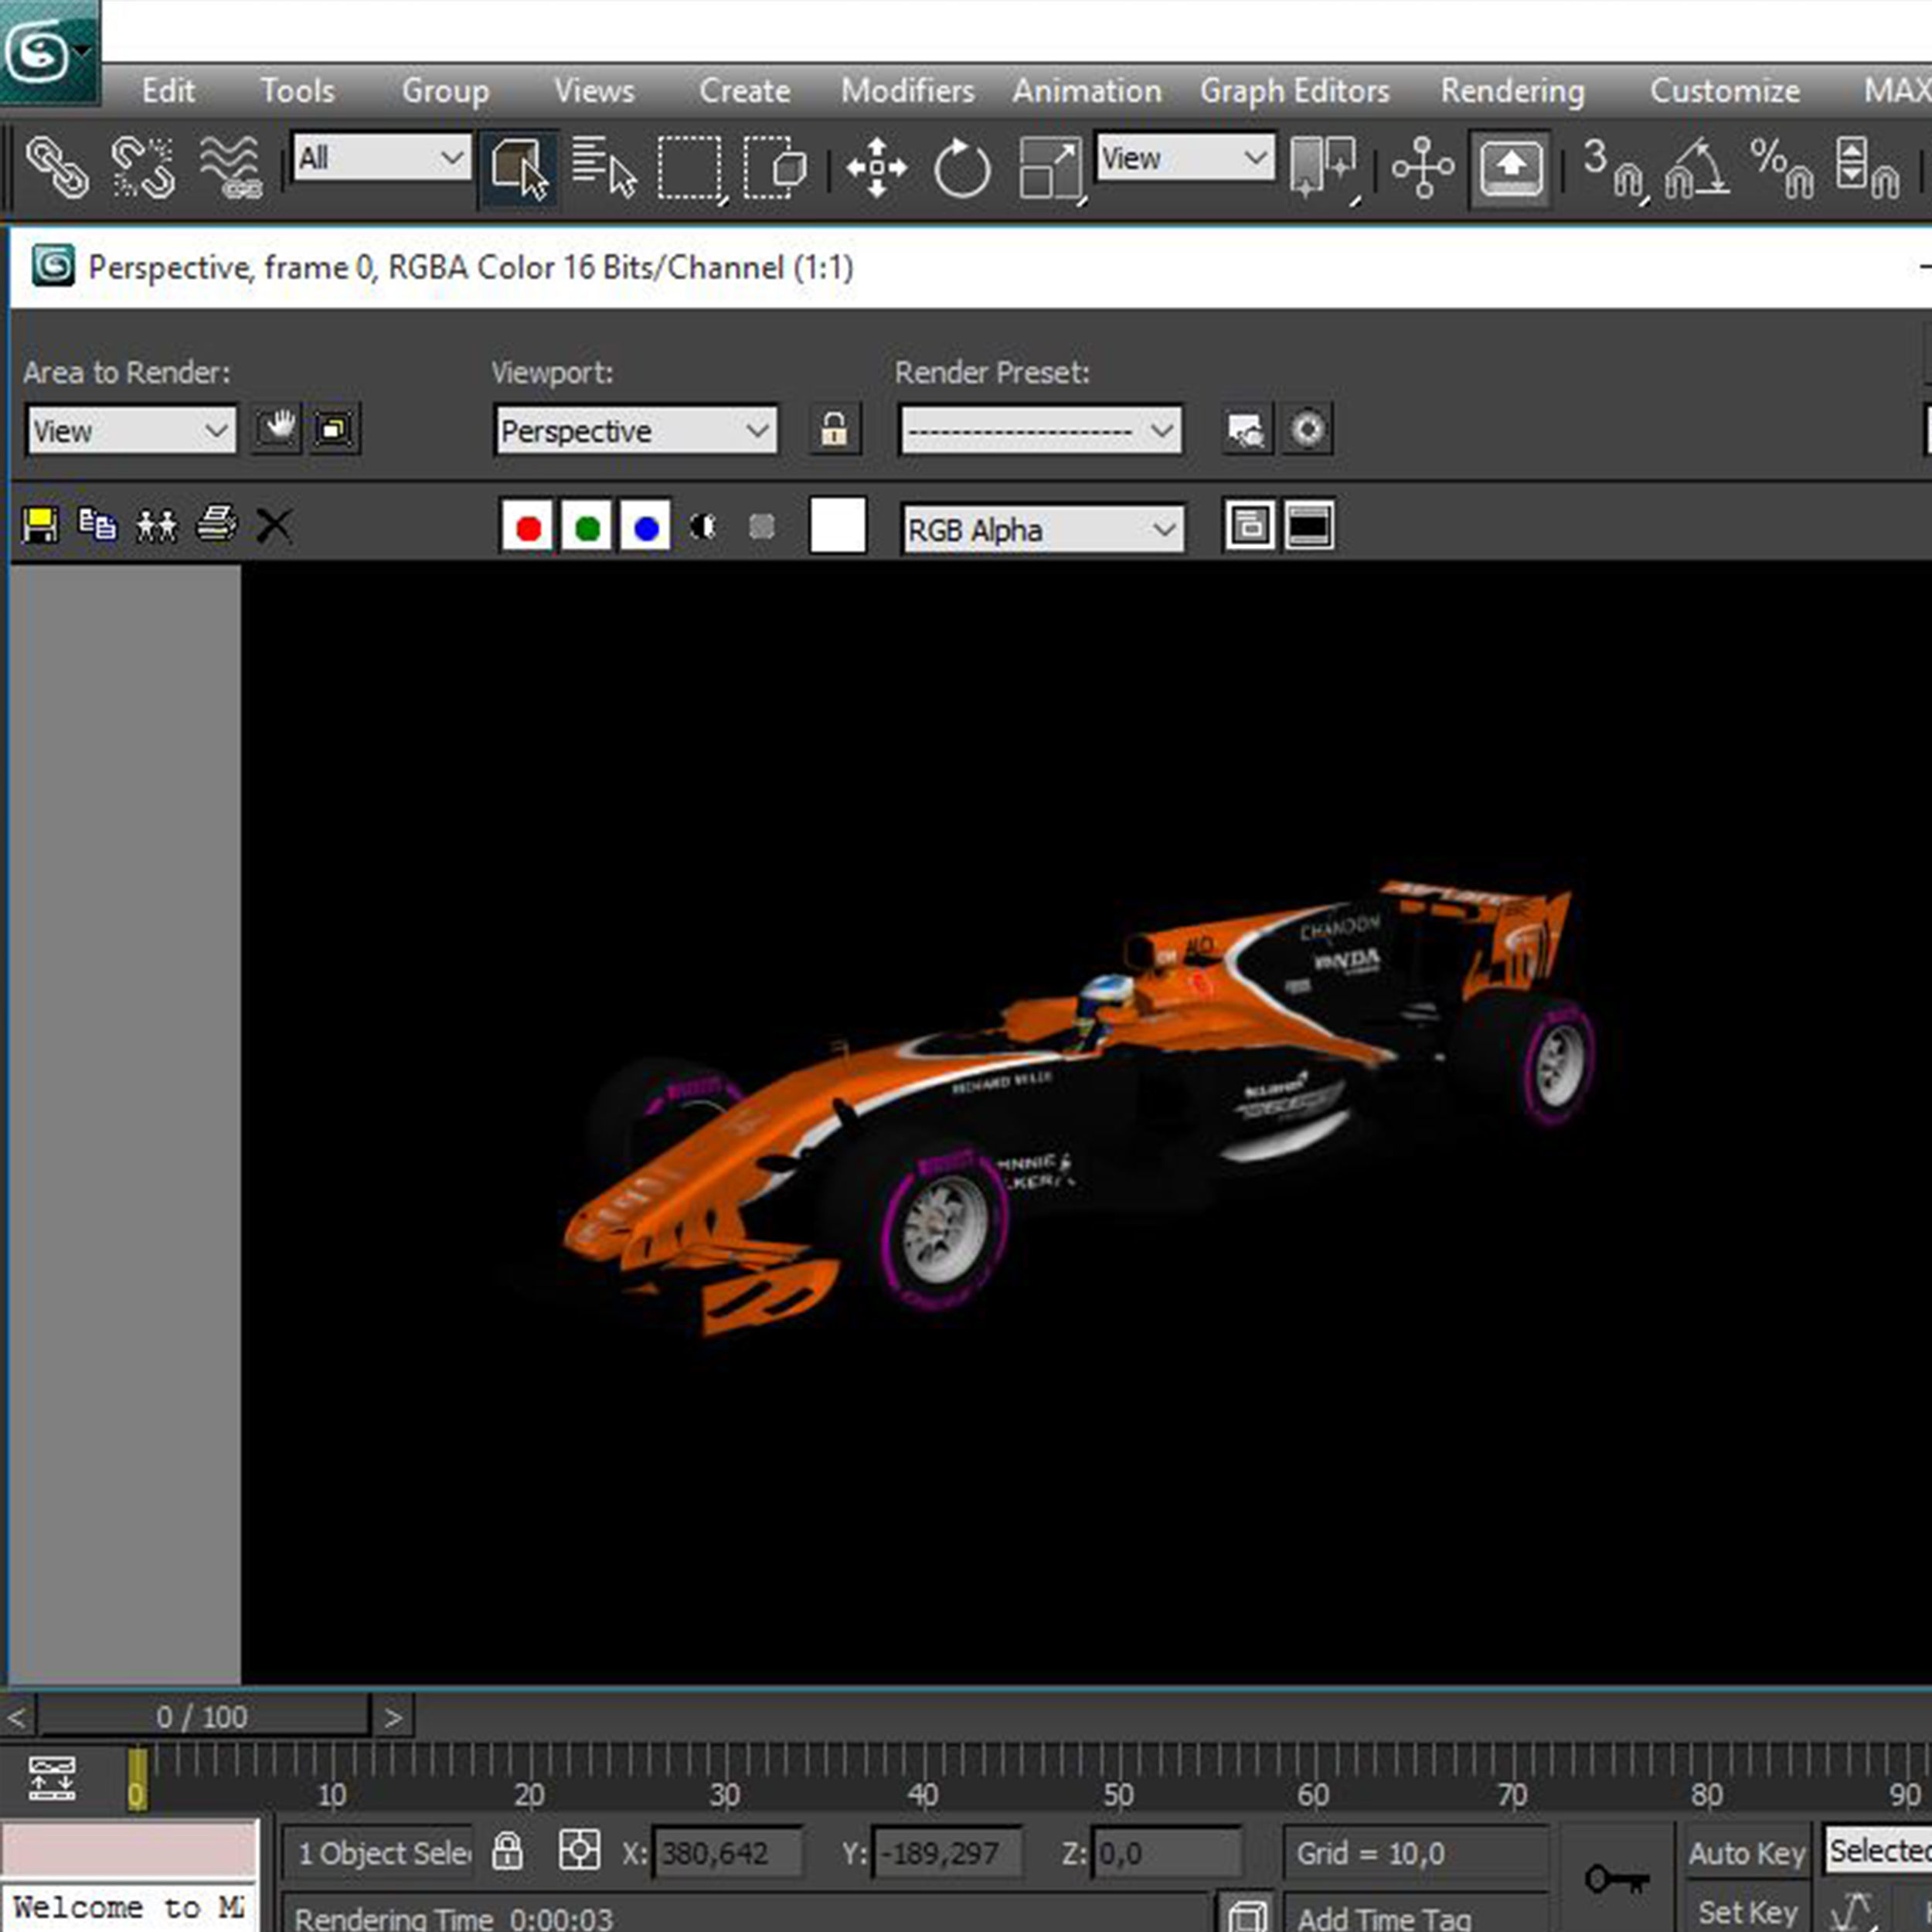This screenshot has width=1932, height=1932.
Task: Clear the rendered frame with X
Action: [274, 525]
